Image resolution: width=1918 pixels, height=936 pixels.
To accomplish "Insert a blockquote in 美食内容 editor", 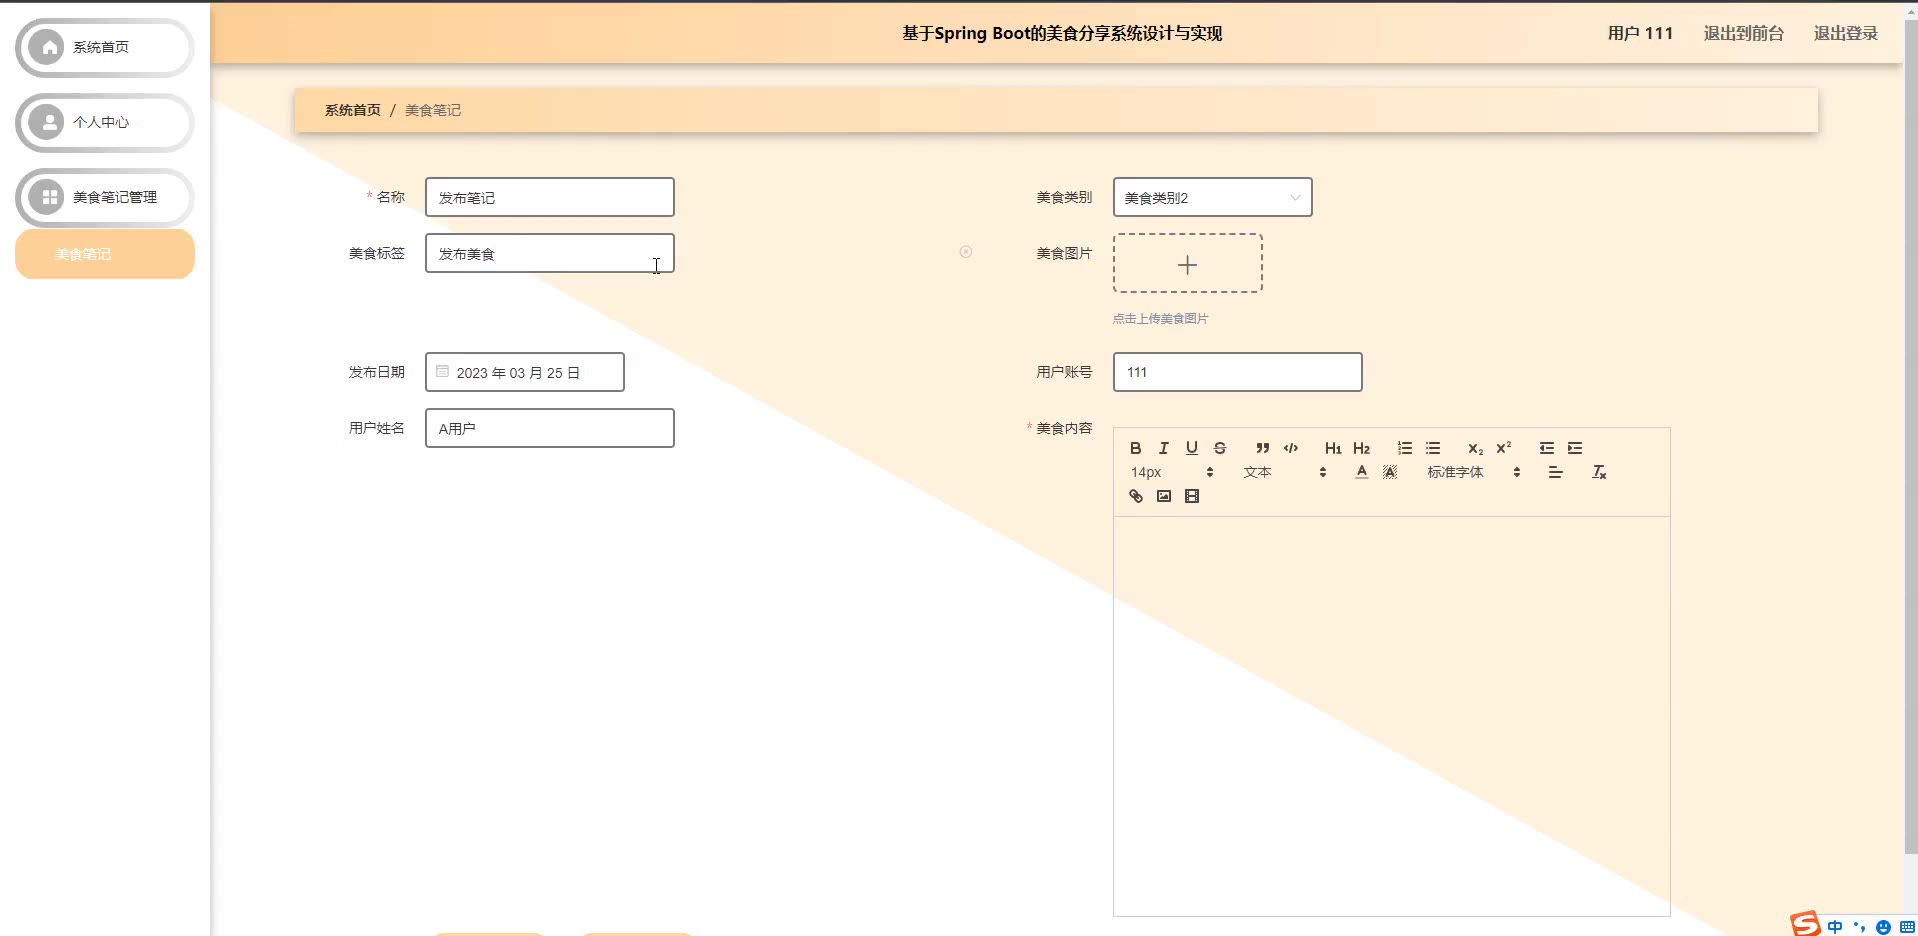I will 1263,448.
